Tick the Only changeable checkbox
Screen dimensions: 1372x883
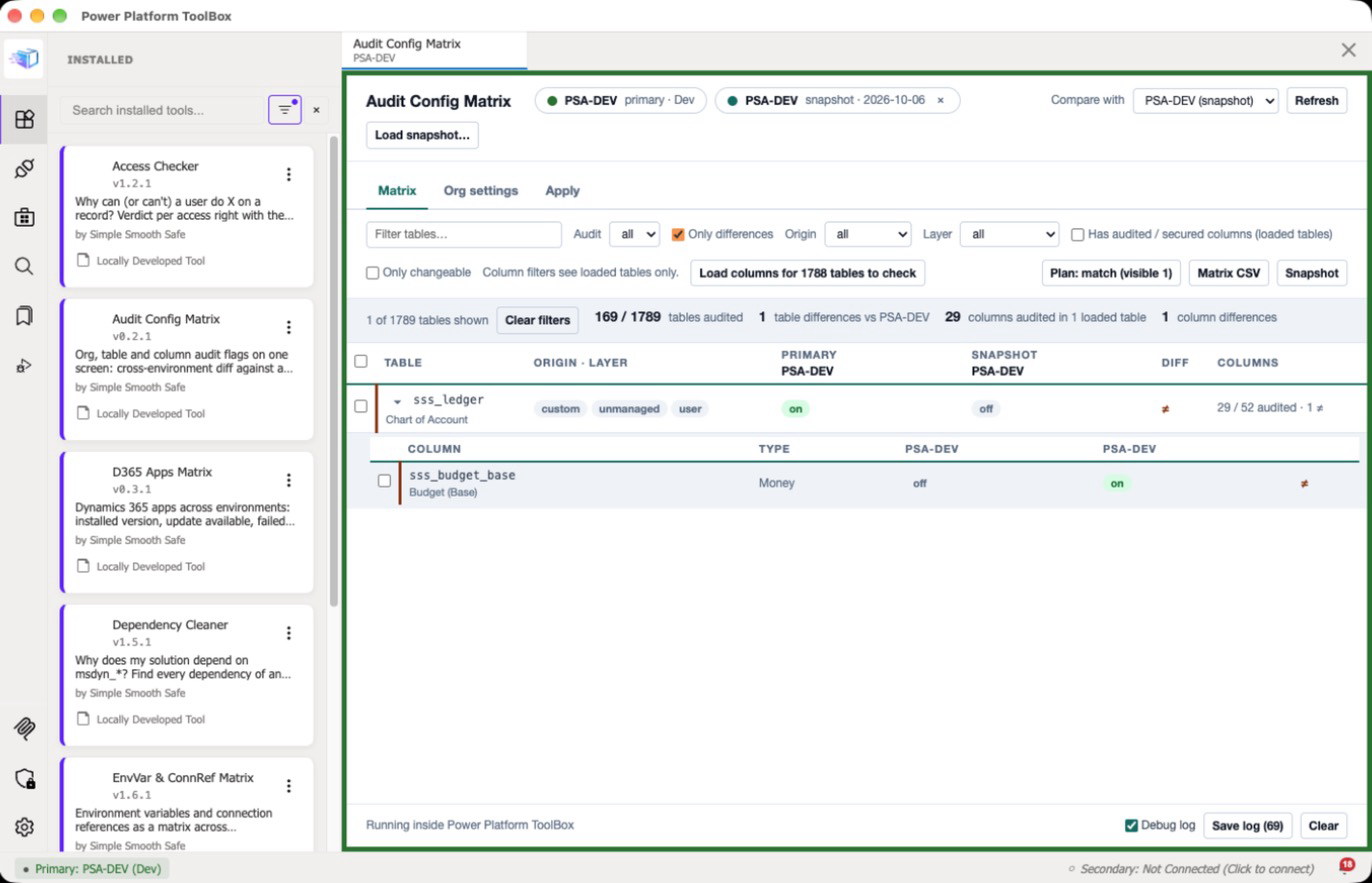pos(372,272)
